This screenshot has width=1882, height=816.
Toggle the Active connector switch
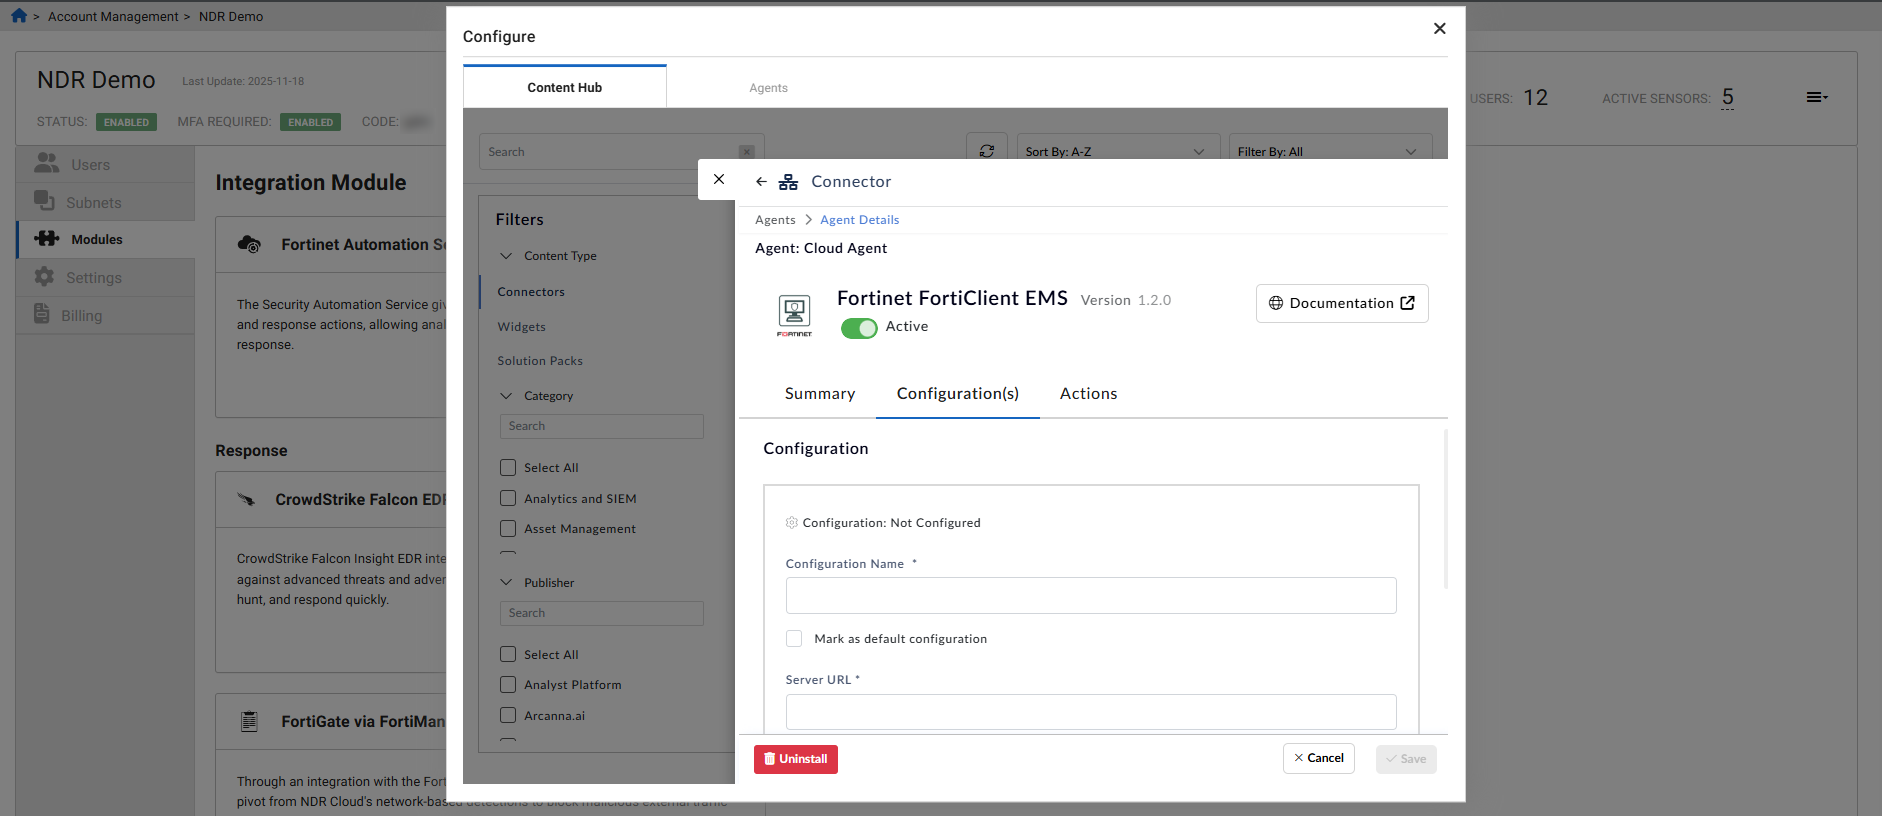point(859,328)
